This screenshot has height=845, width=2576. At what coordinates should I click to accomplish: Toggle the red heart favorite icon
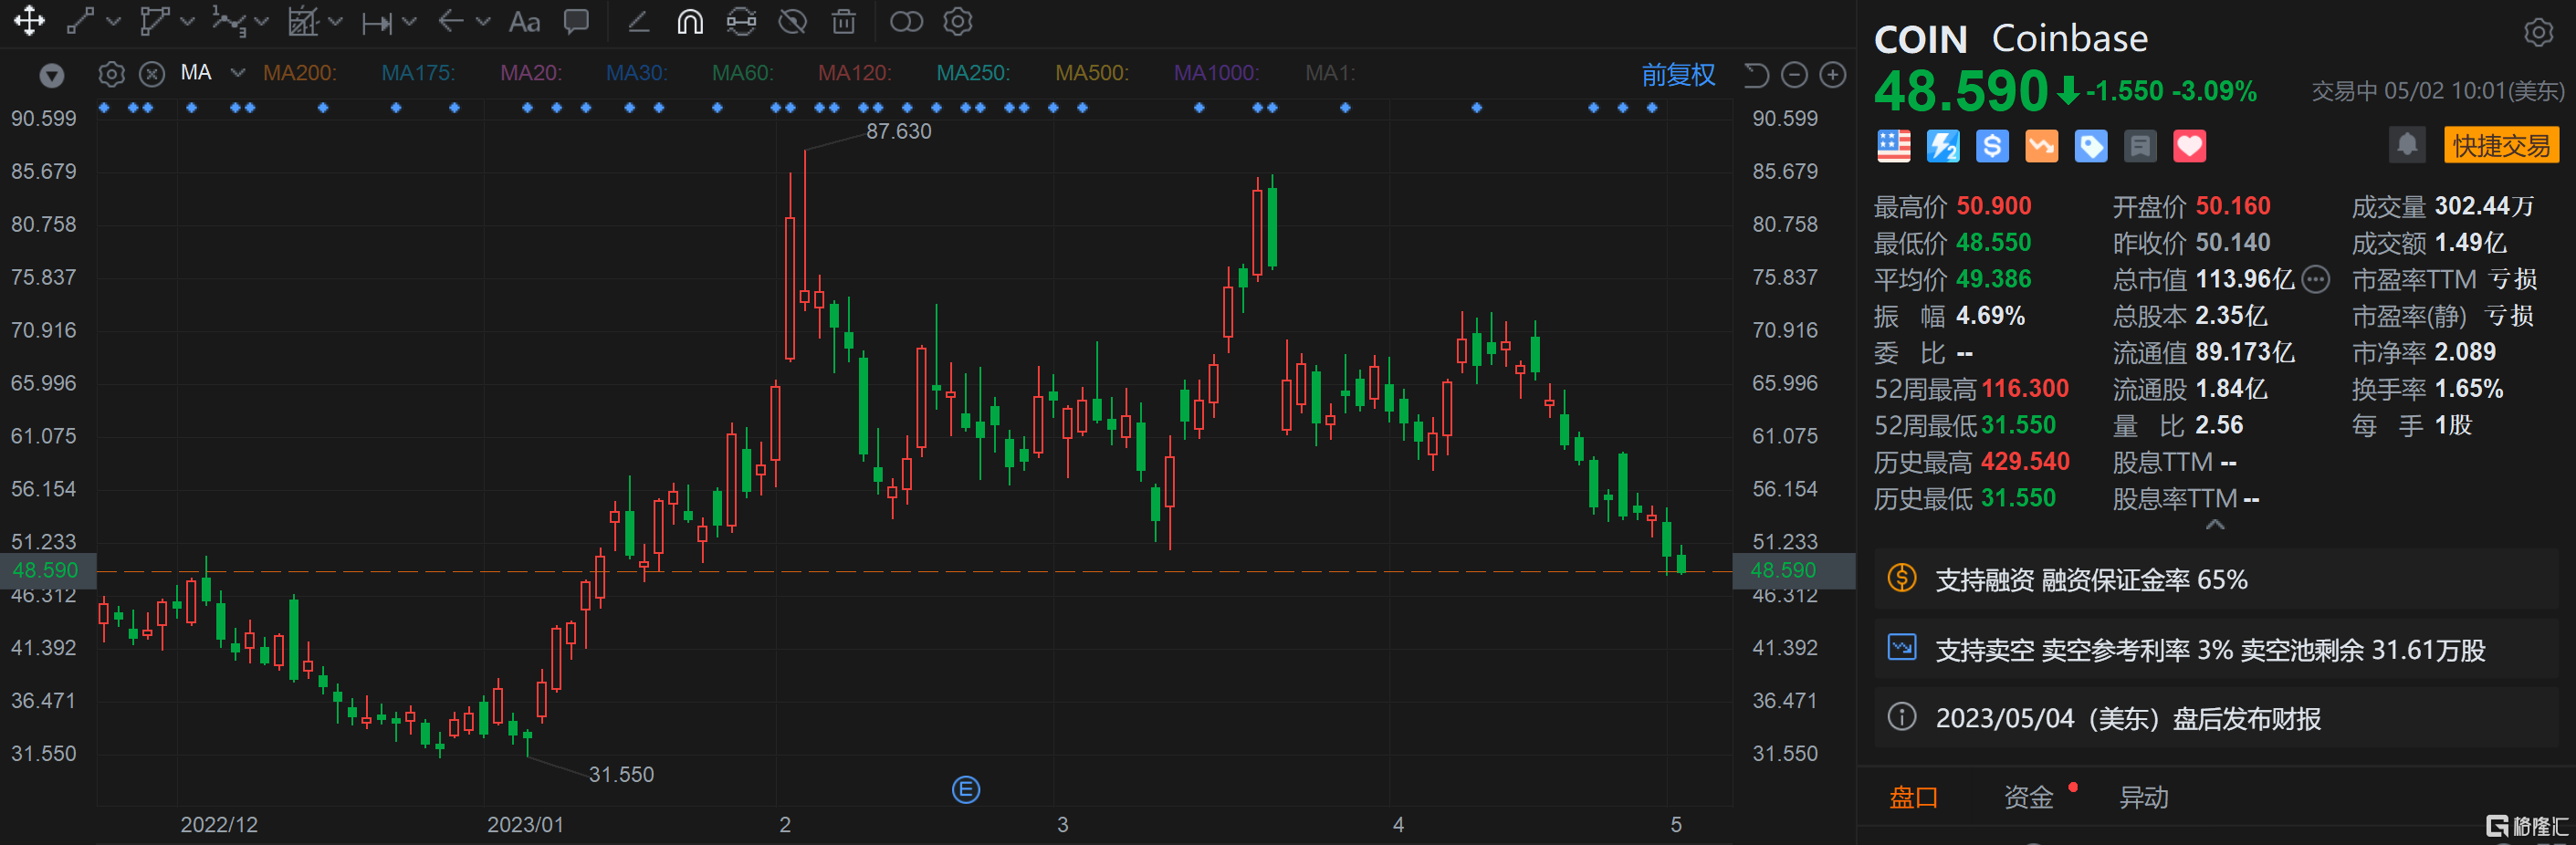pos(2190,146)
